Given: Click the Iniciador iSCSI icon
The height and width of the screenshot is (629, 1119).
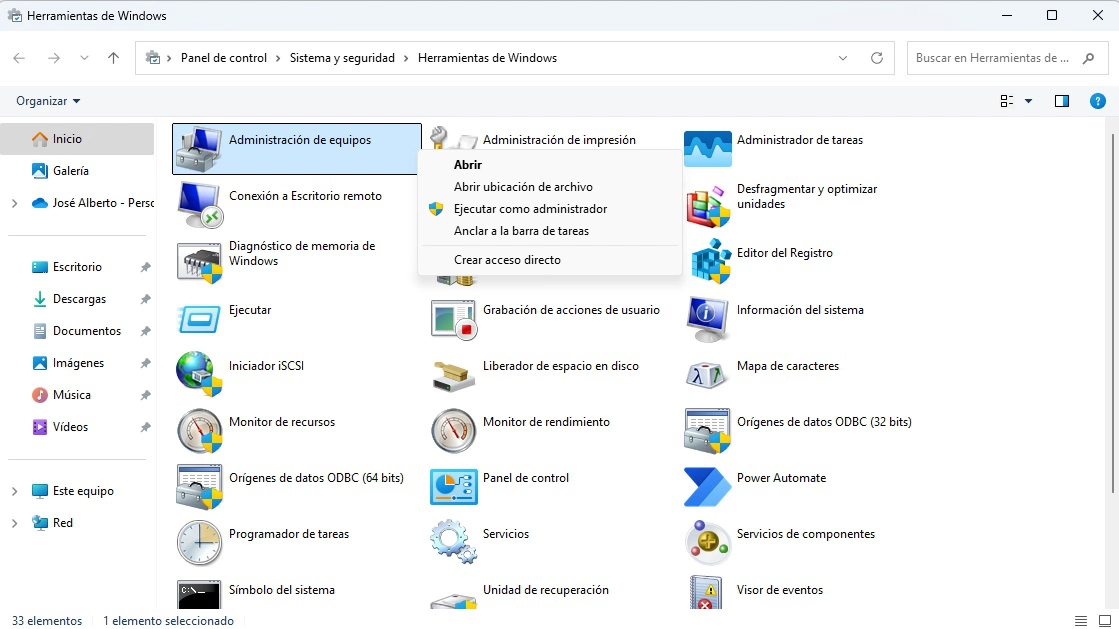Looking at the screenshot, I should 199,373.
